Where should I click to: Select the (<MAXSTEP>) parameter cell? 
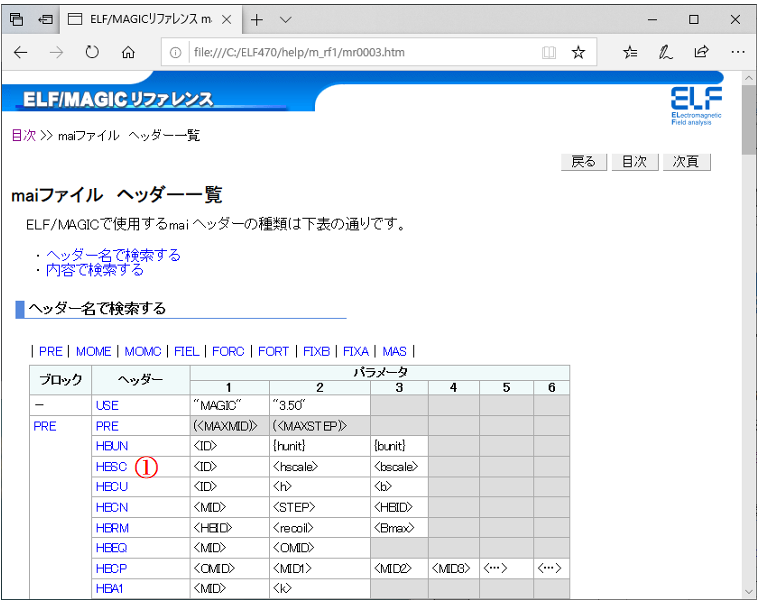pyautogui.click(x=320, y=426)
